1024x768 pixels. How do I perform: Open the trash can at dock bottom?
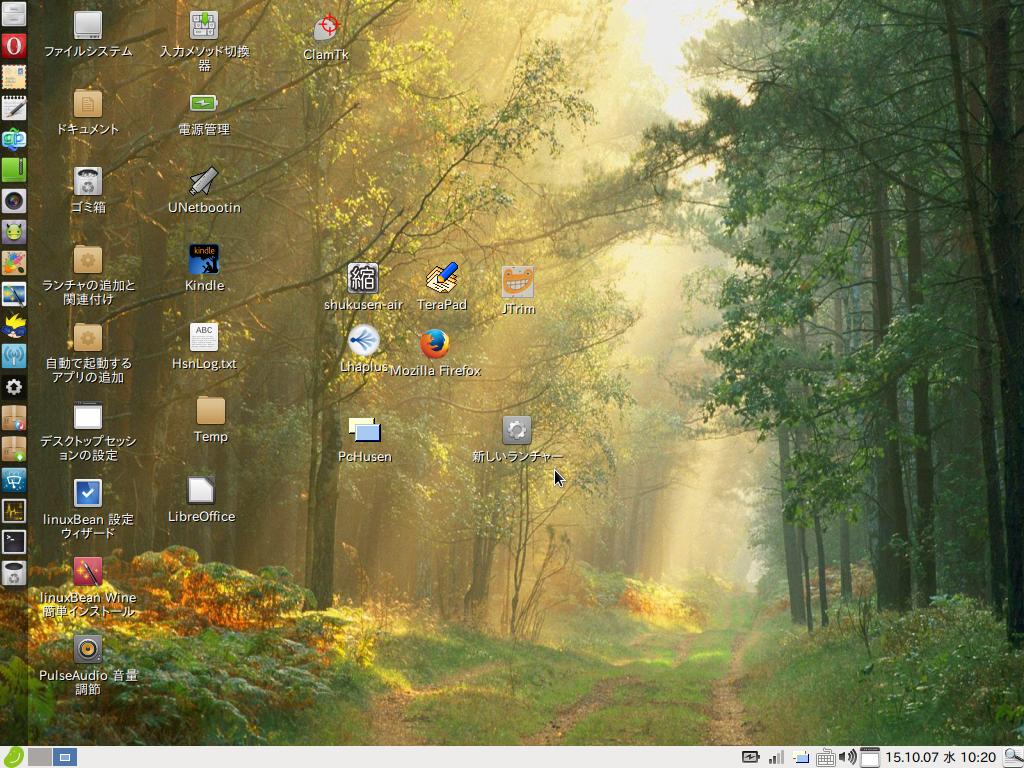tap(14, 573)
